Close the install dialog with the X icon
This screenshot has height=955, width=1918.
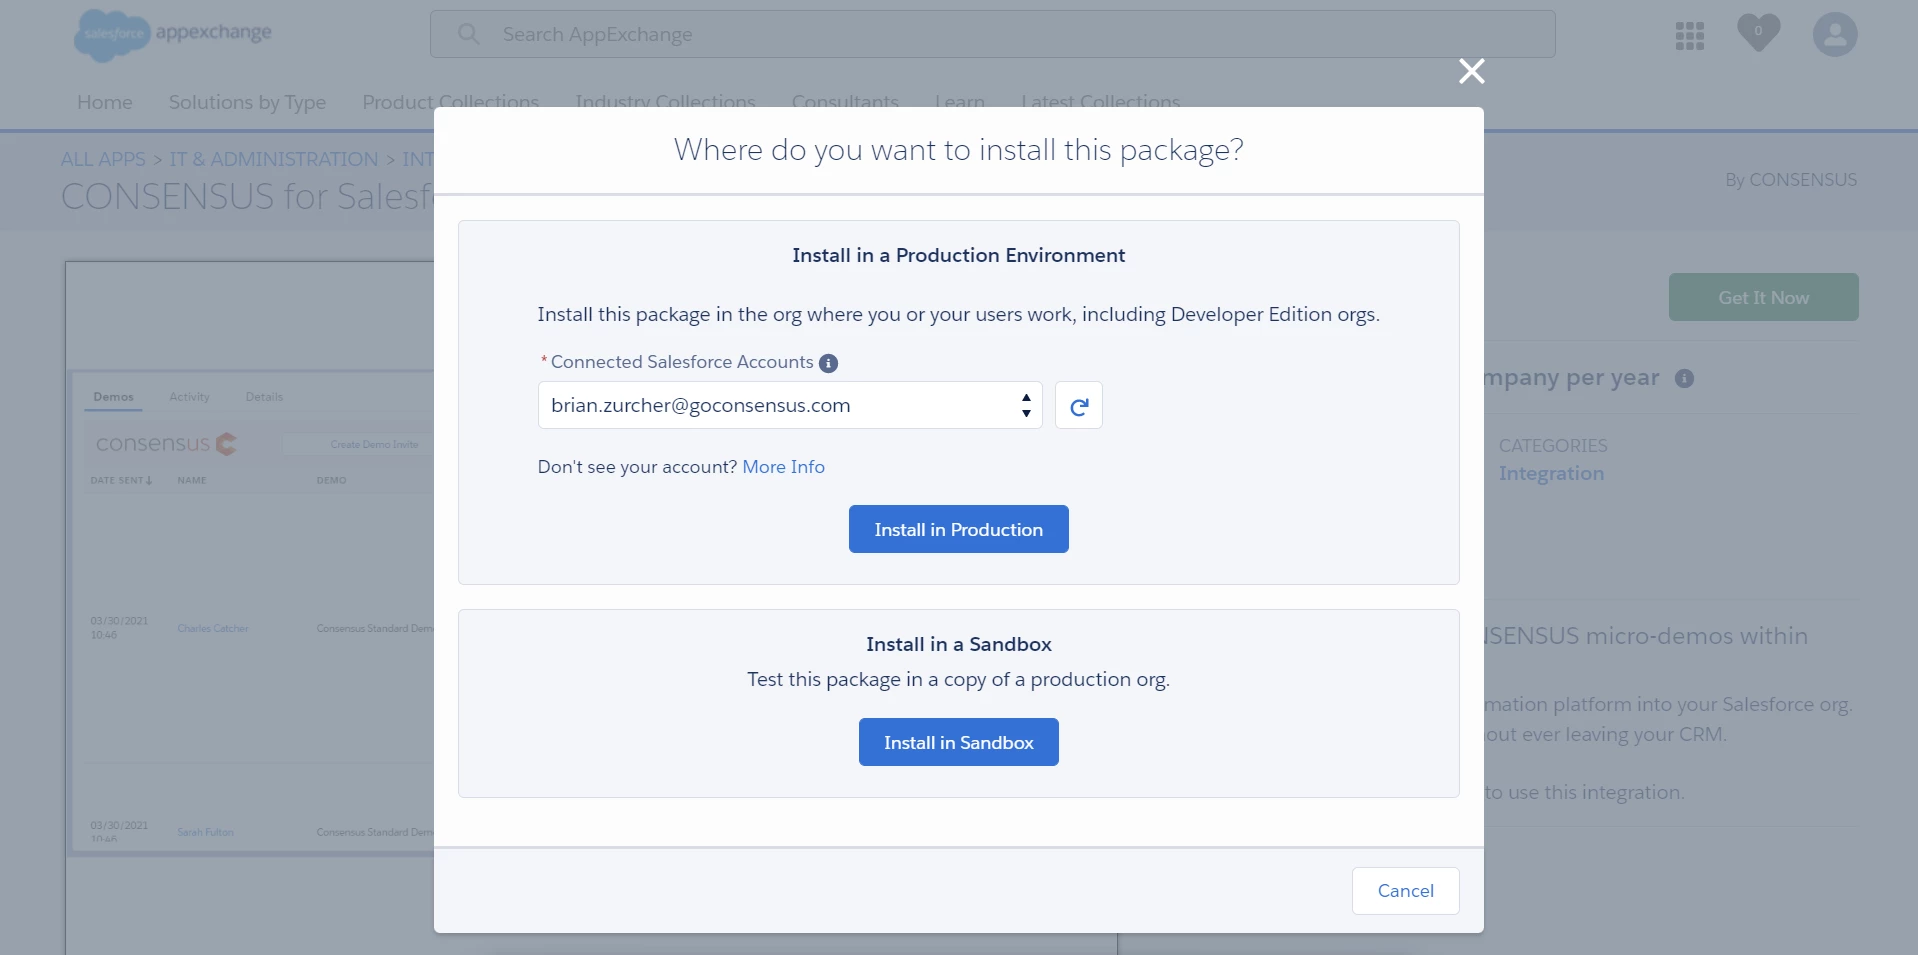click(x=1471, y=71)
